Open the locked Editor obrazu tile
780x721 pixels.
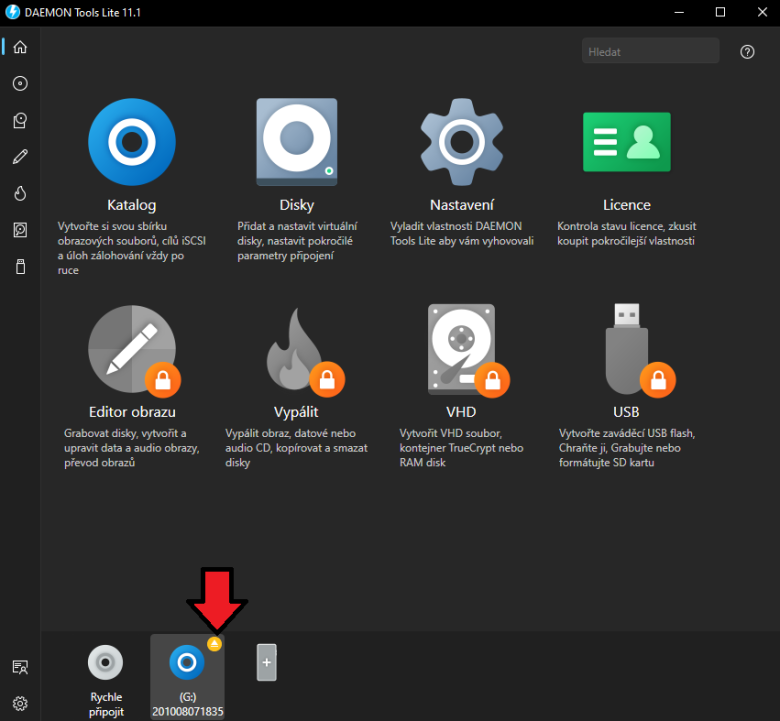[131, 350]
